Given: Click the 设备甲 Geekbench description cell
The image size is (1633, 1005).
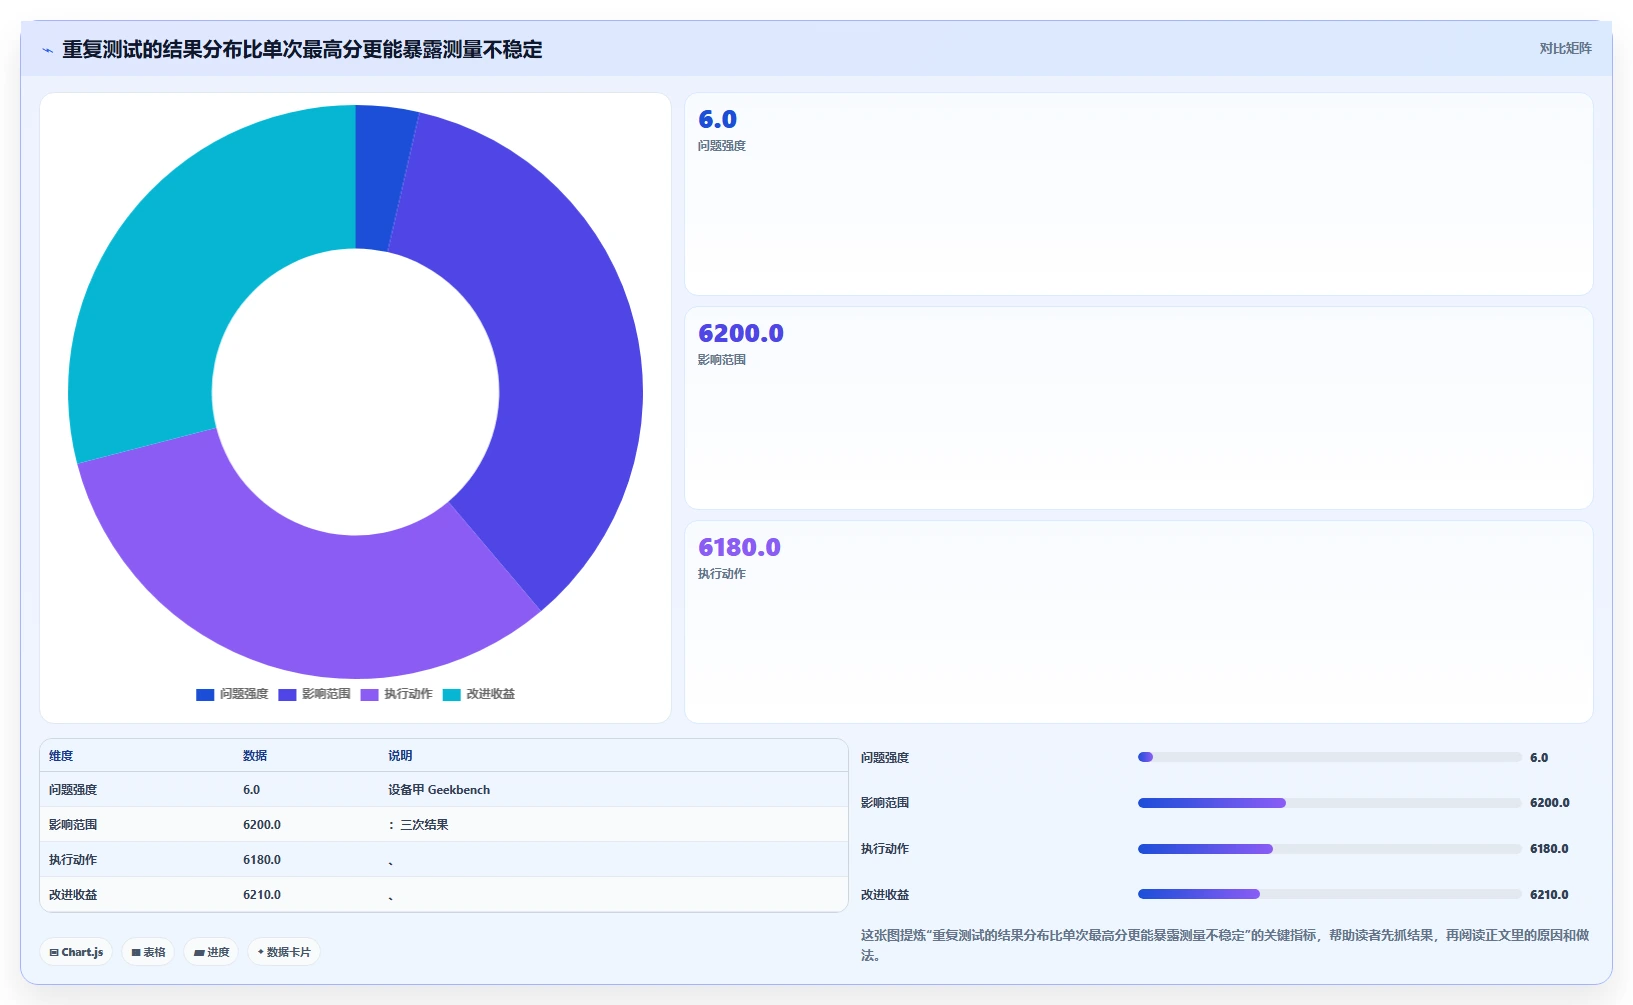Looking at the screenshot, I should click(x=439, y=790).
